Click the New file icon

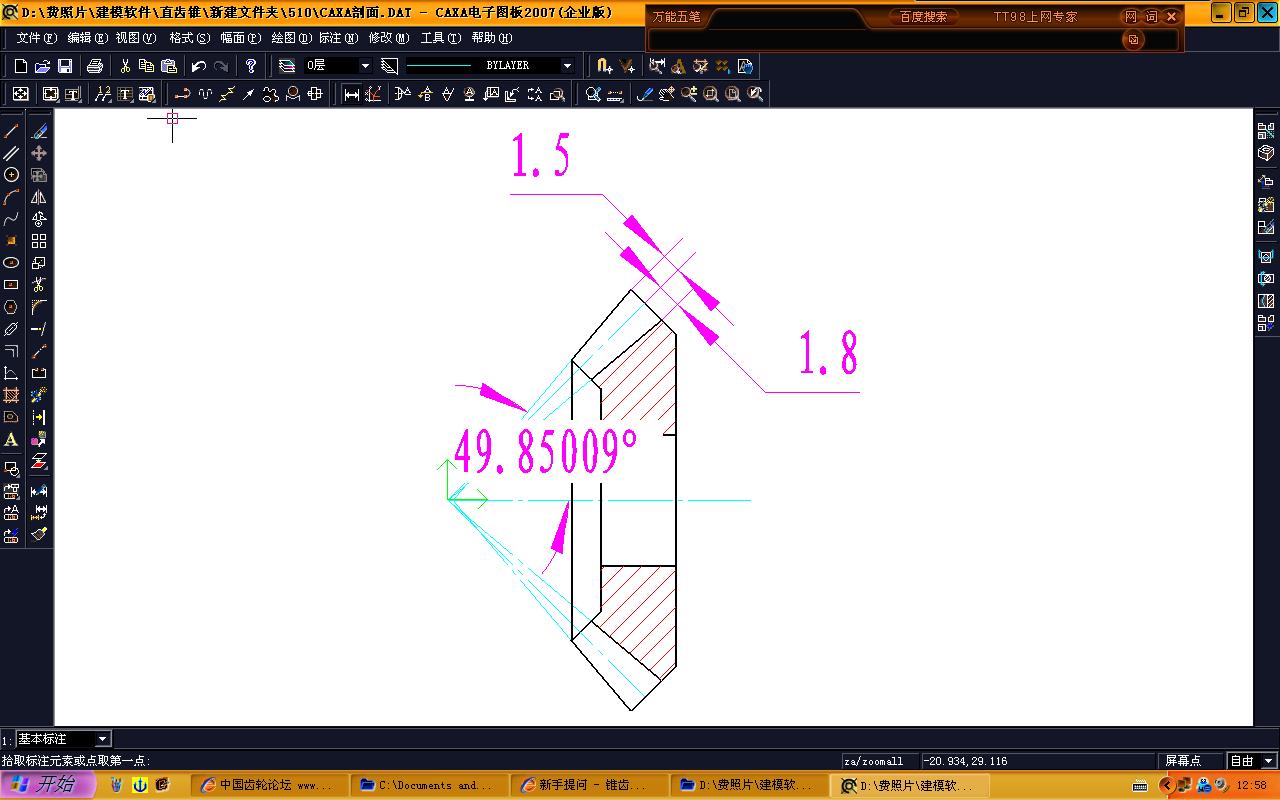point(20,66)
